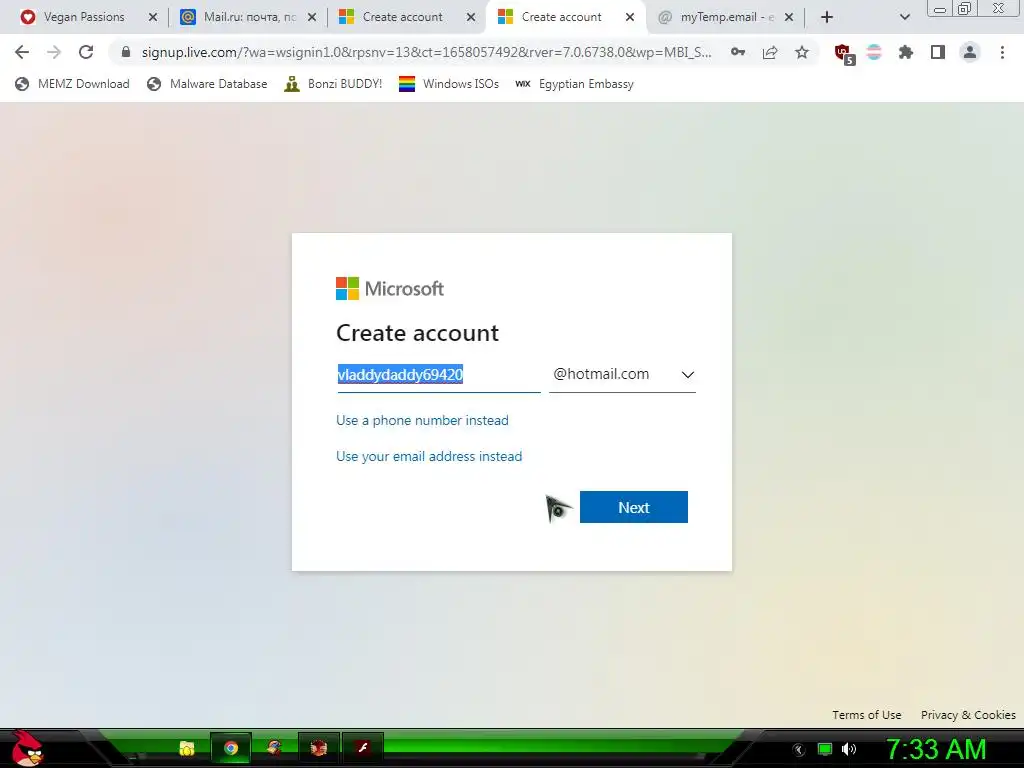Go back to the previous page
Screen dimensions: 1024x768
22,52
